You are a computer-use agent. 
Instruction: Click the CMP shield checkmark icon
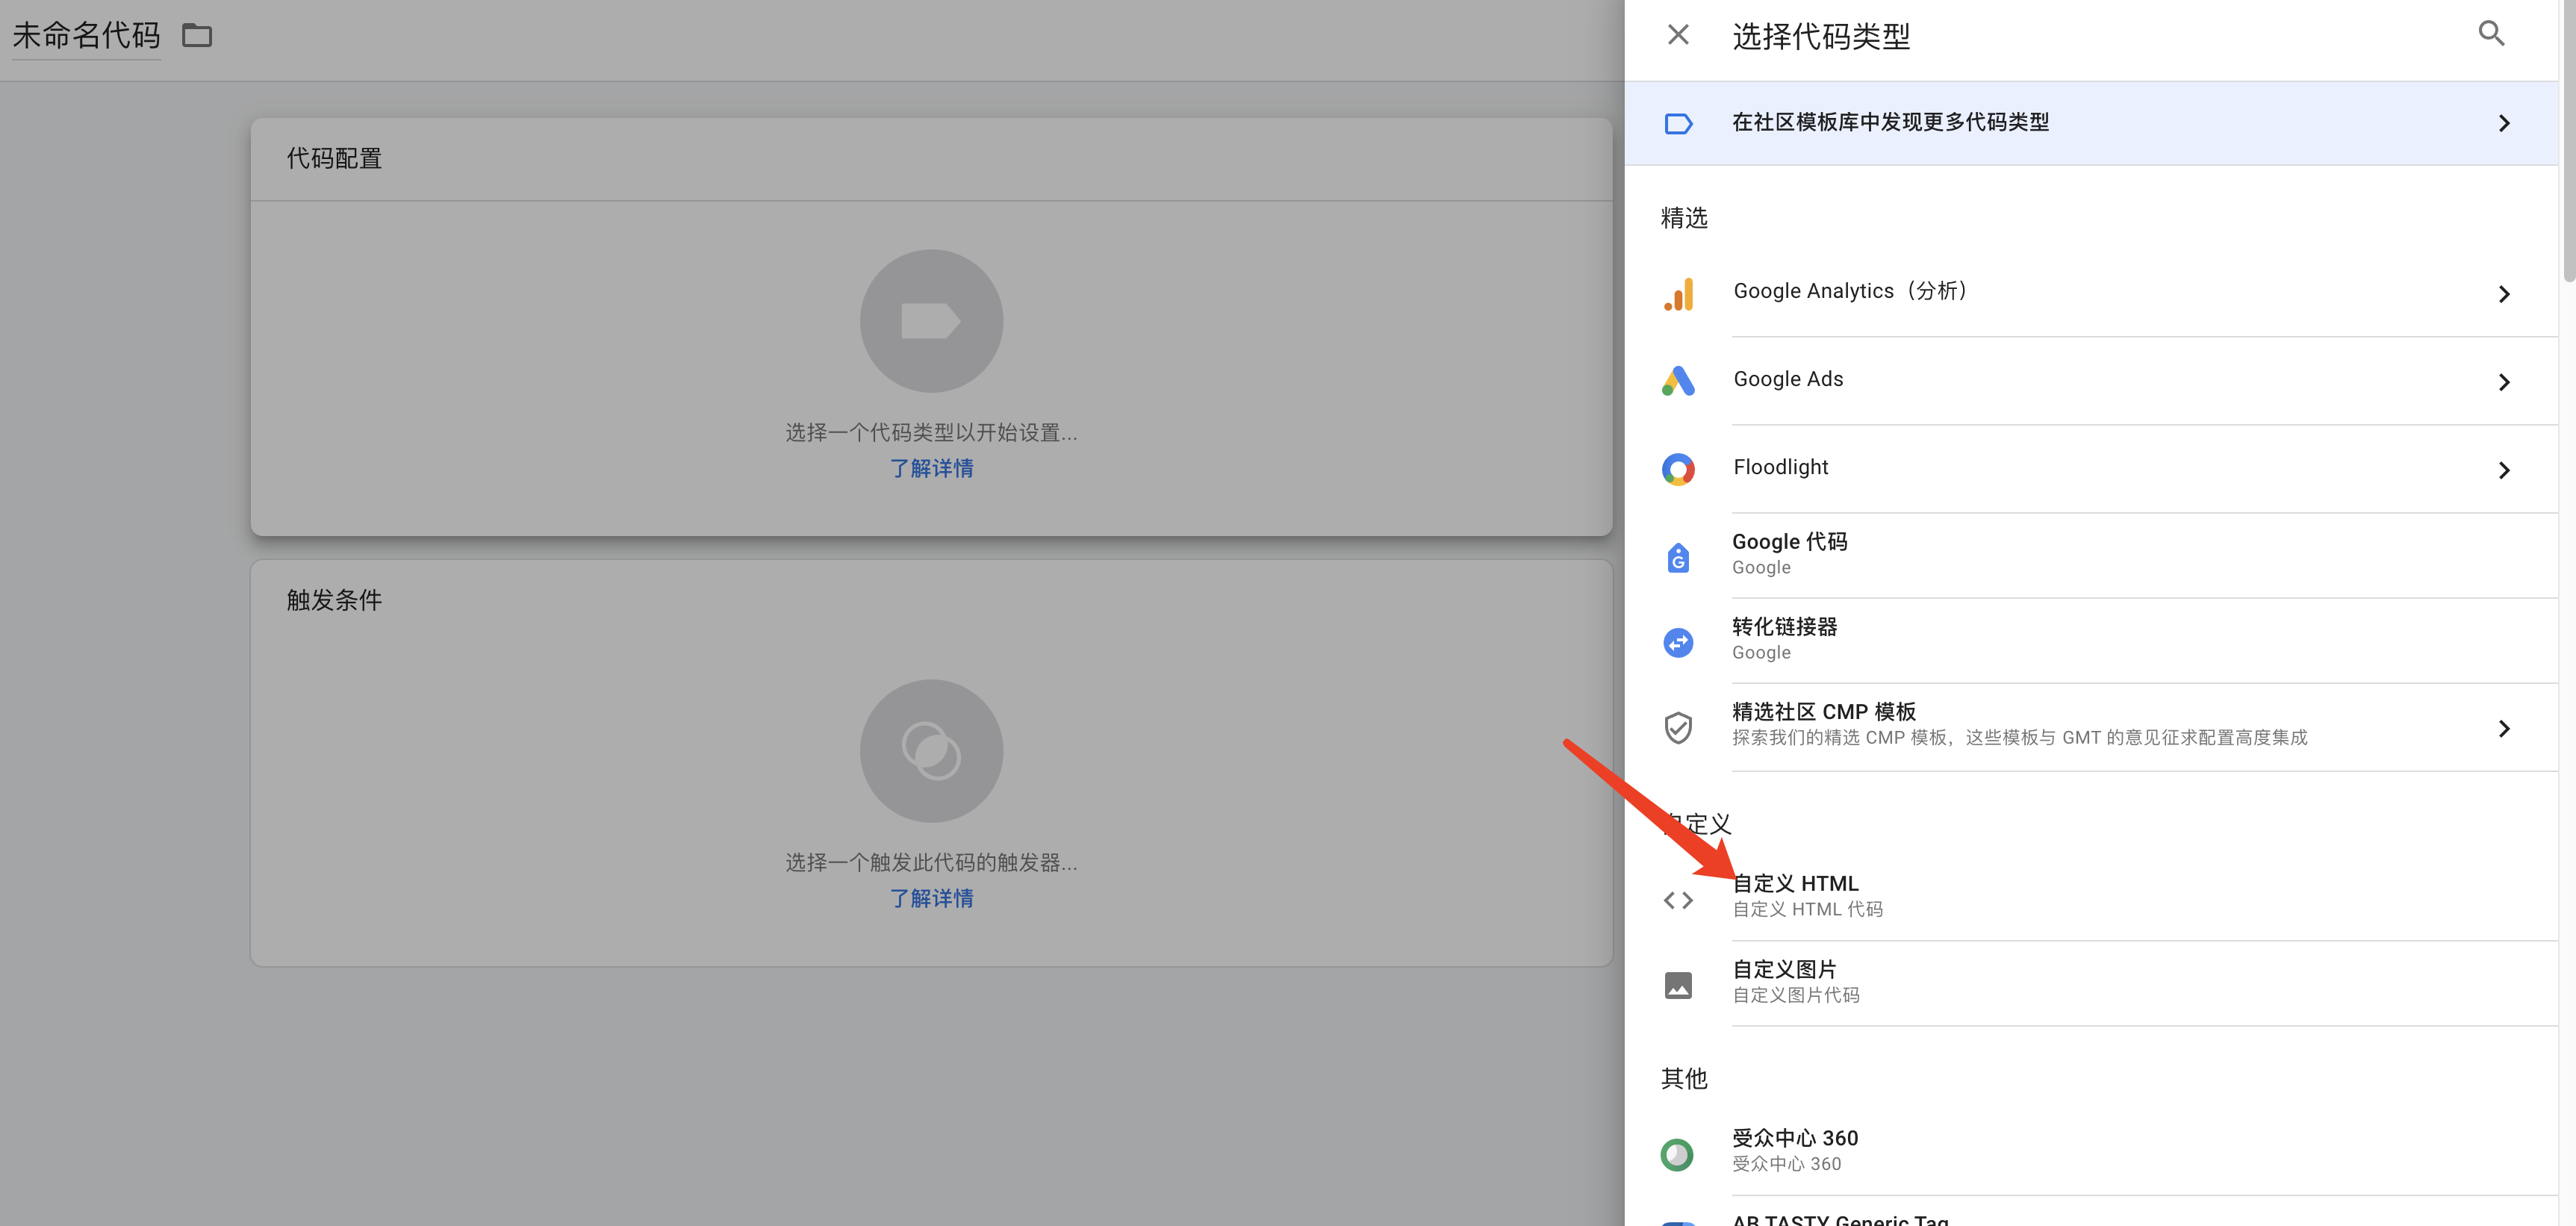click(x=1678, y=727)
